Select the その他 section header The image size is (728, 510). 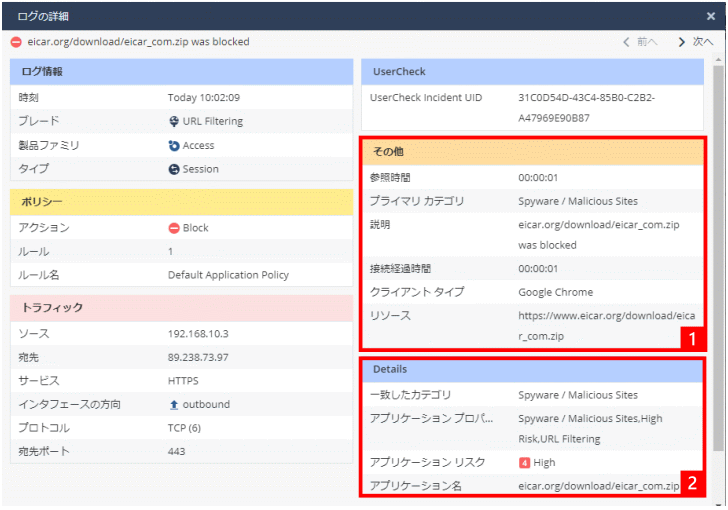(x=535, y=151)
